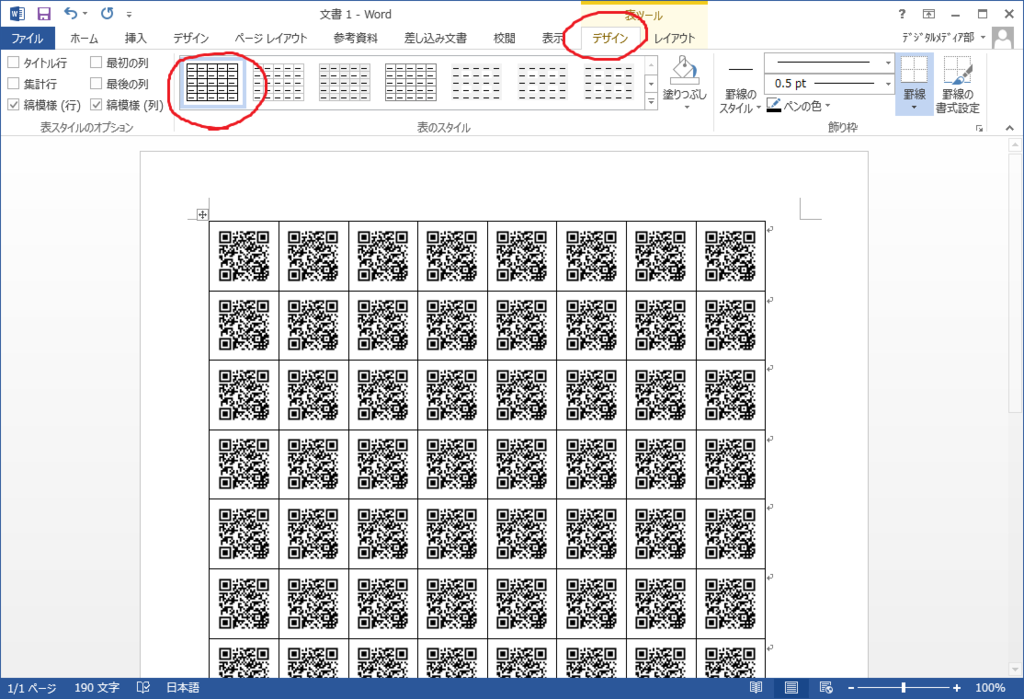The height and width of the screenshot is (699, 1024).
Task: Enable the タイトル行 checkbox
Action: 13,63
